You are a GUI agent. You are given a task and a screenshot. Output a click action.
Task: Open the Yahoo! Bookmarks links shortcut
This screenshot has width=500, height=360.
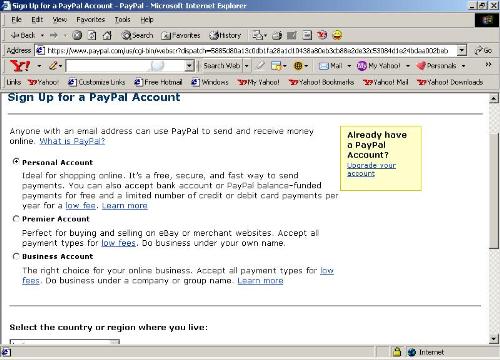coord(321,82)
